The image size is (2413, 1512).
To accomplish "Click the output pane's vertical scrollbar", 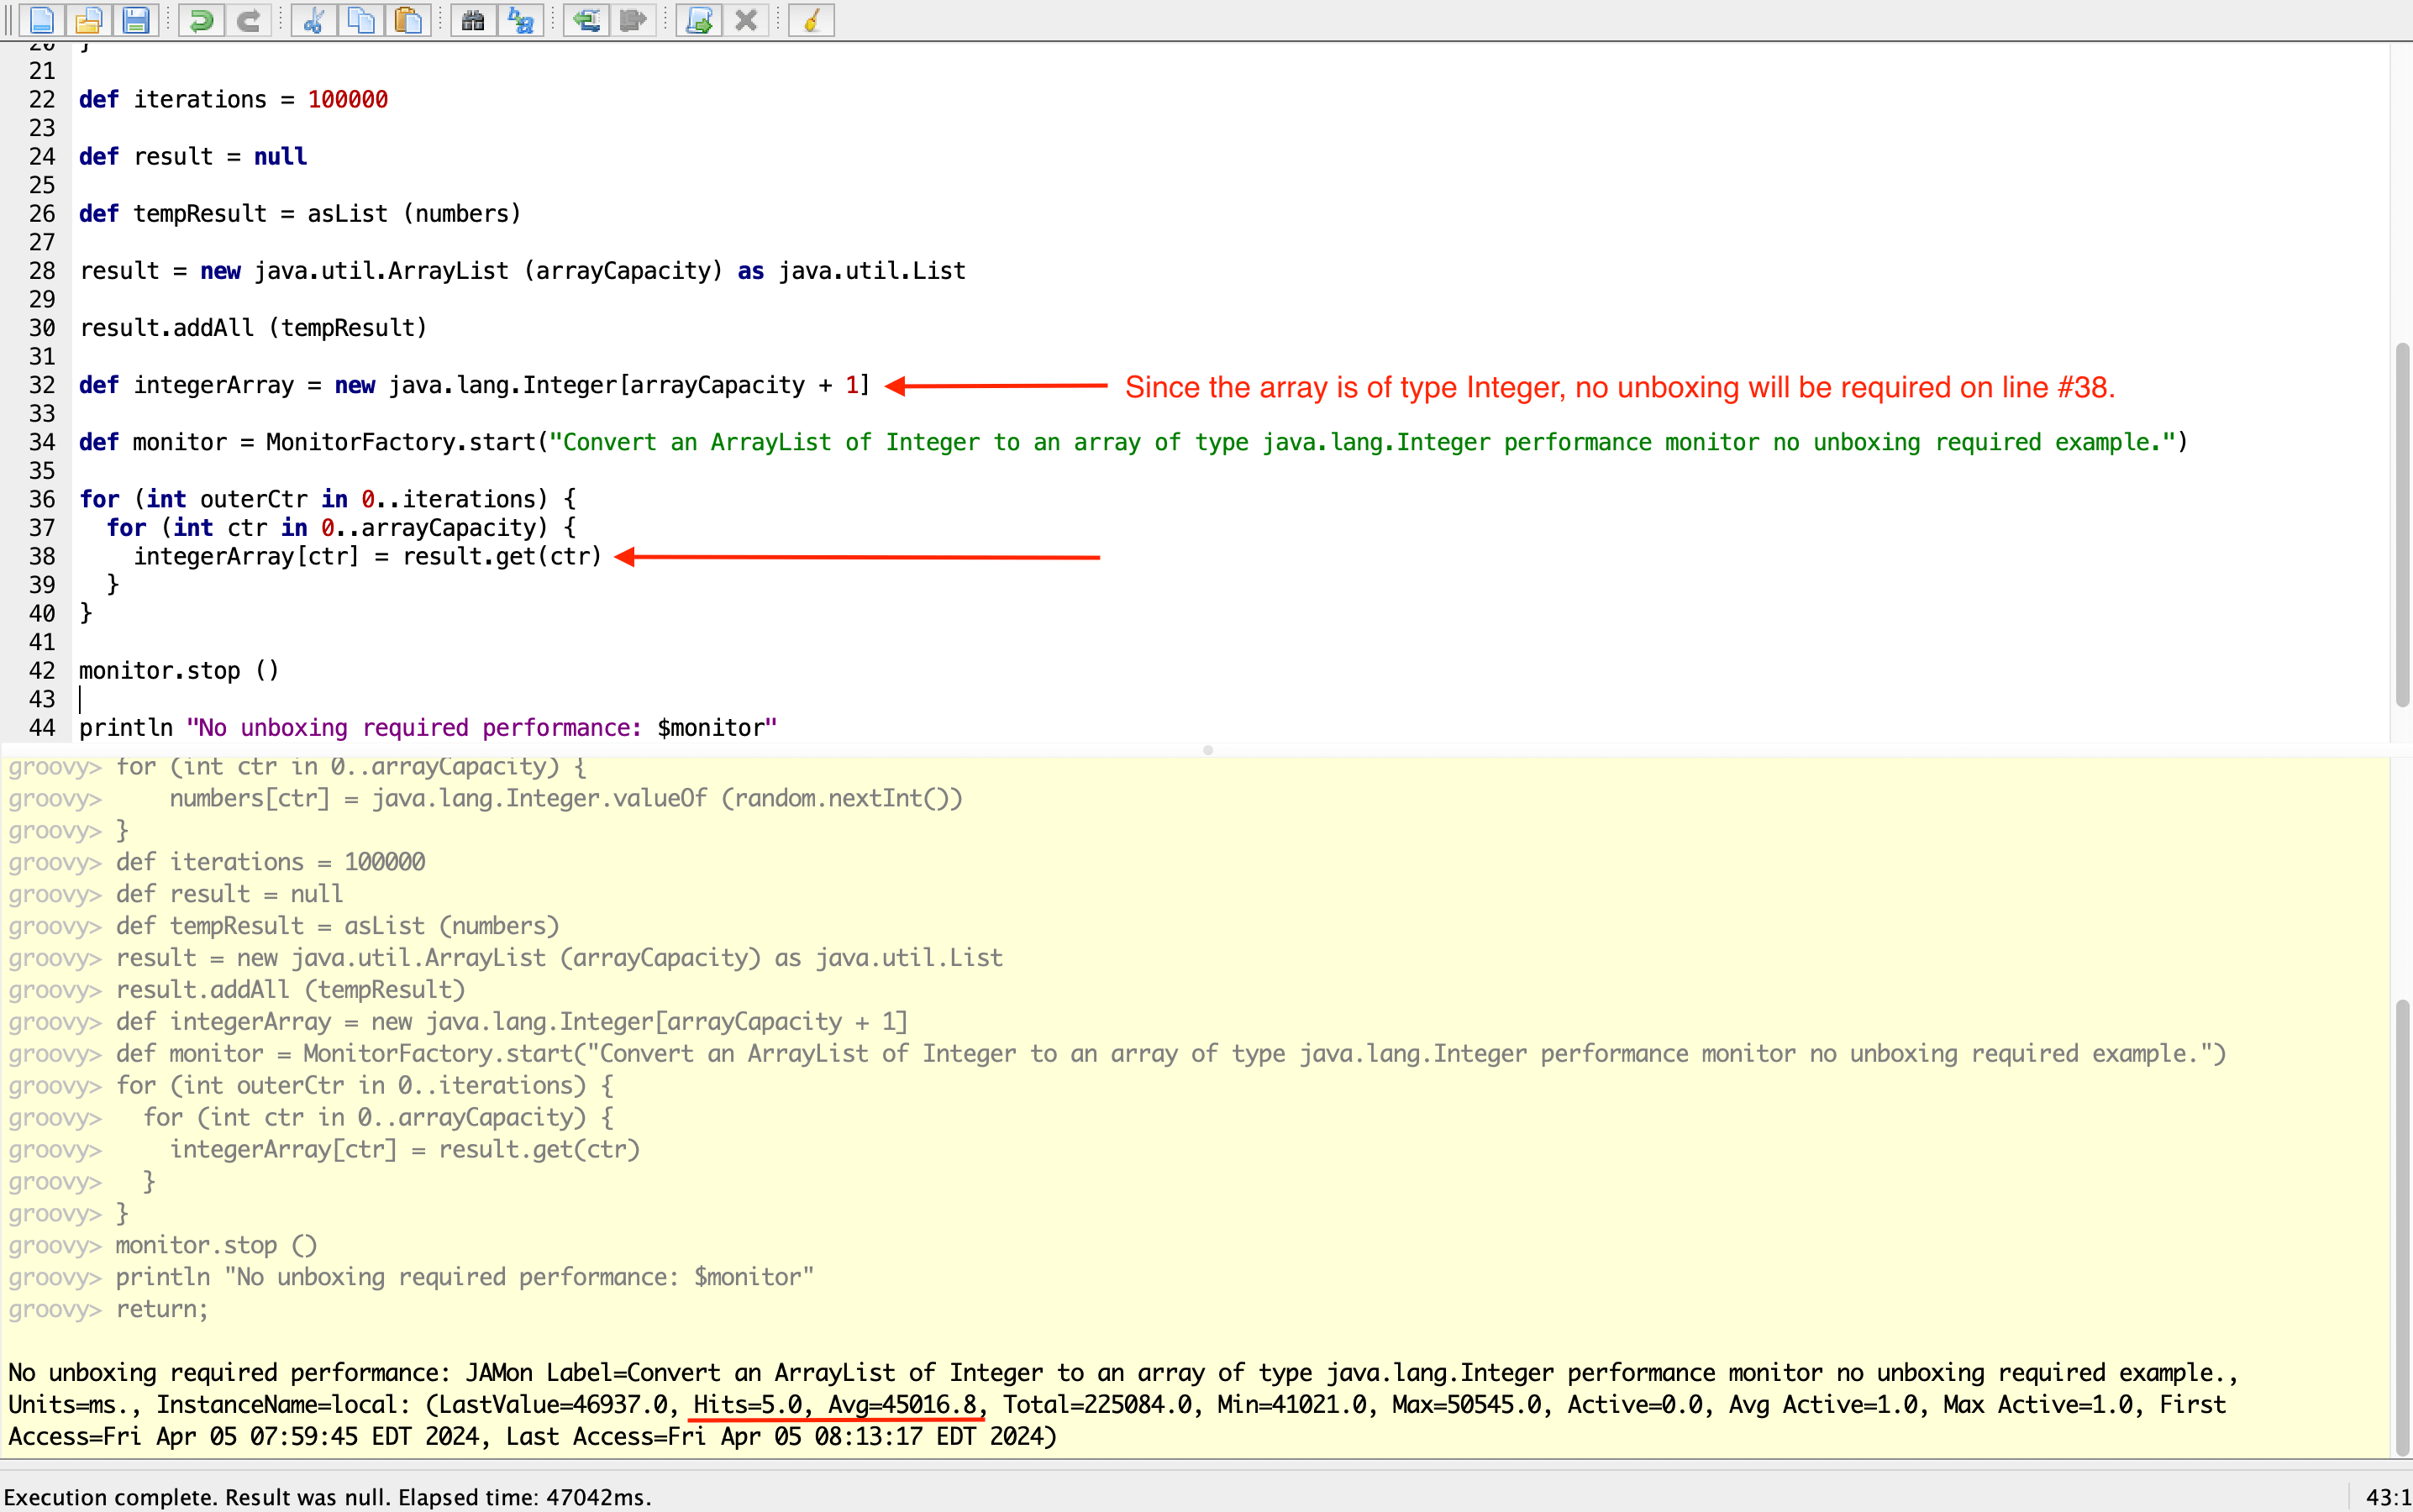I will click(2402, 1228).
